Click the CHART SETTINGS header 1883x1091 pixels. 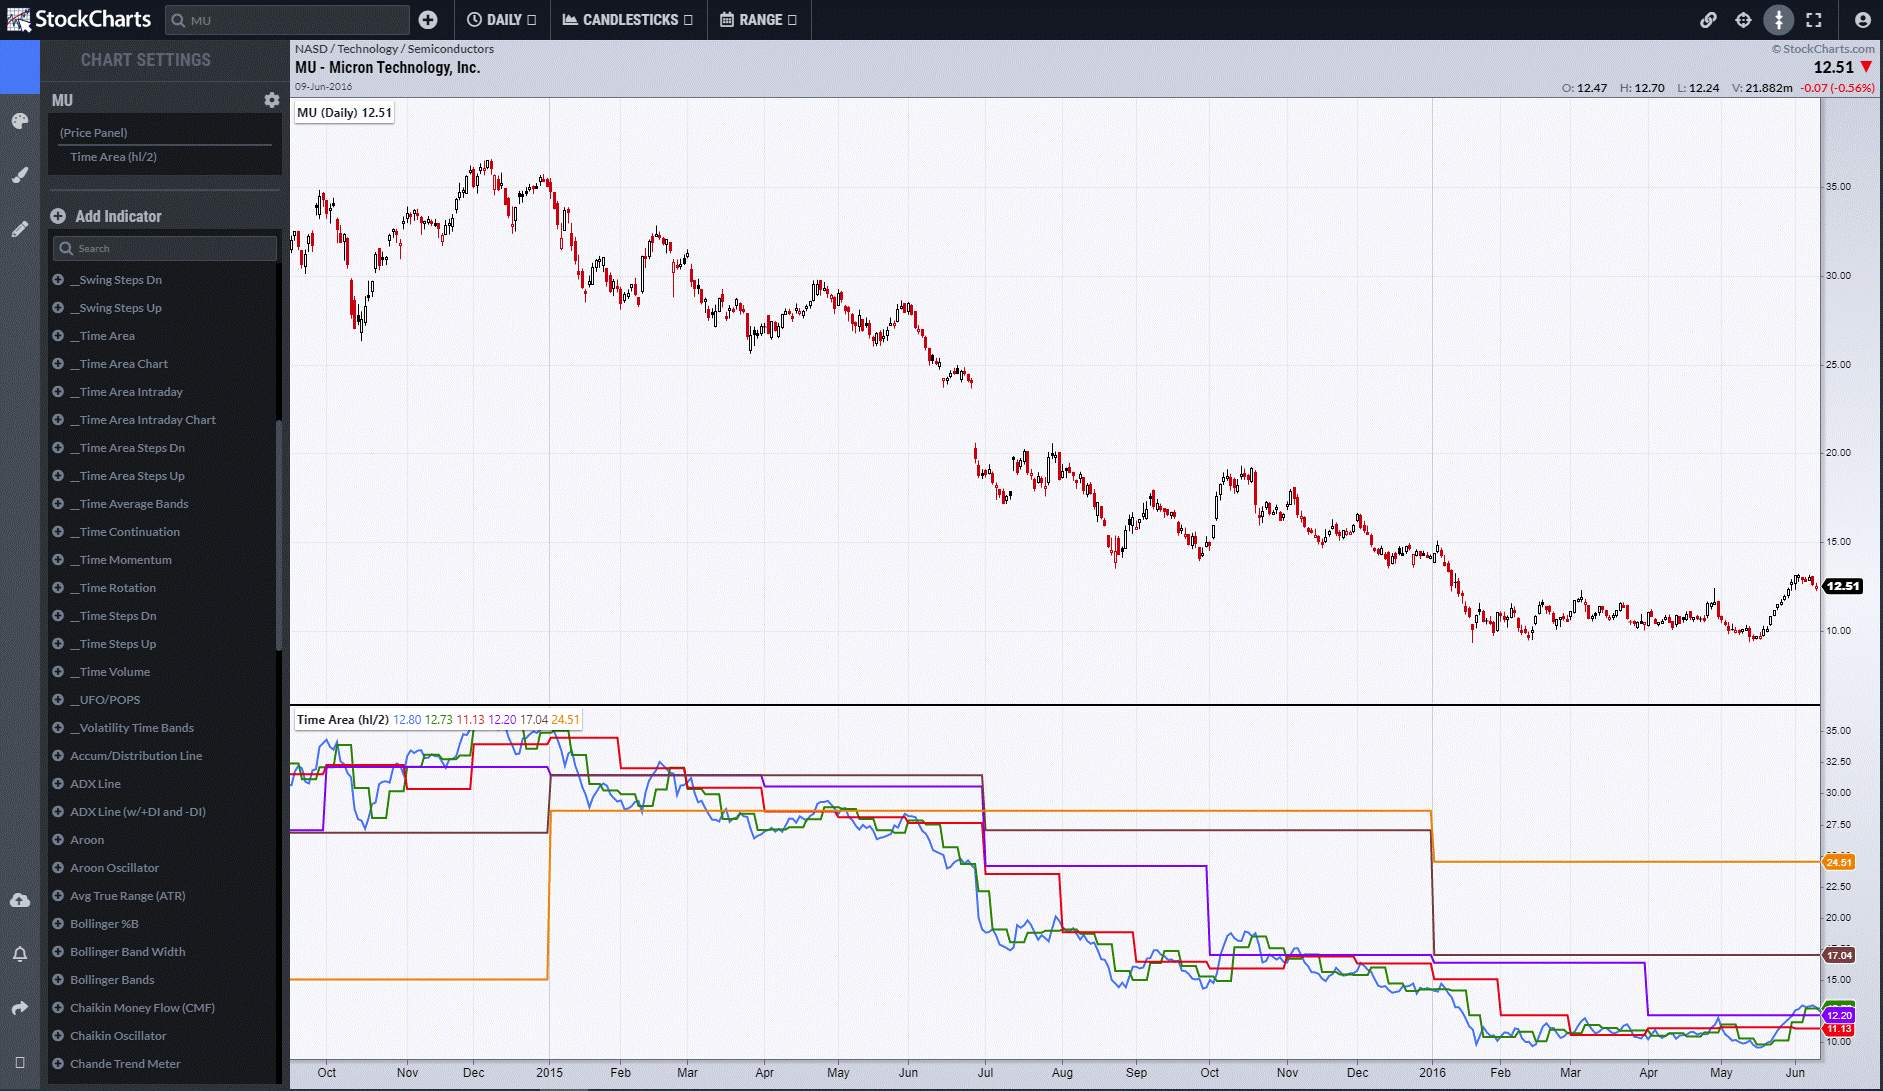[146, 60]
